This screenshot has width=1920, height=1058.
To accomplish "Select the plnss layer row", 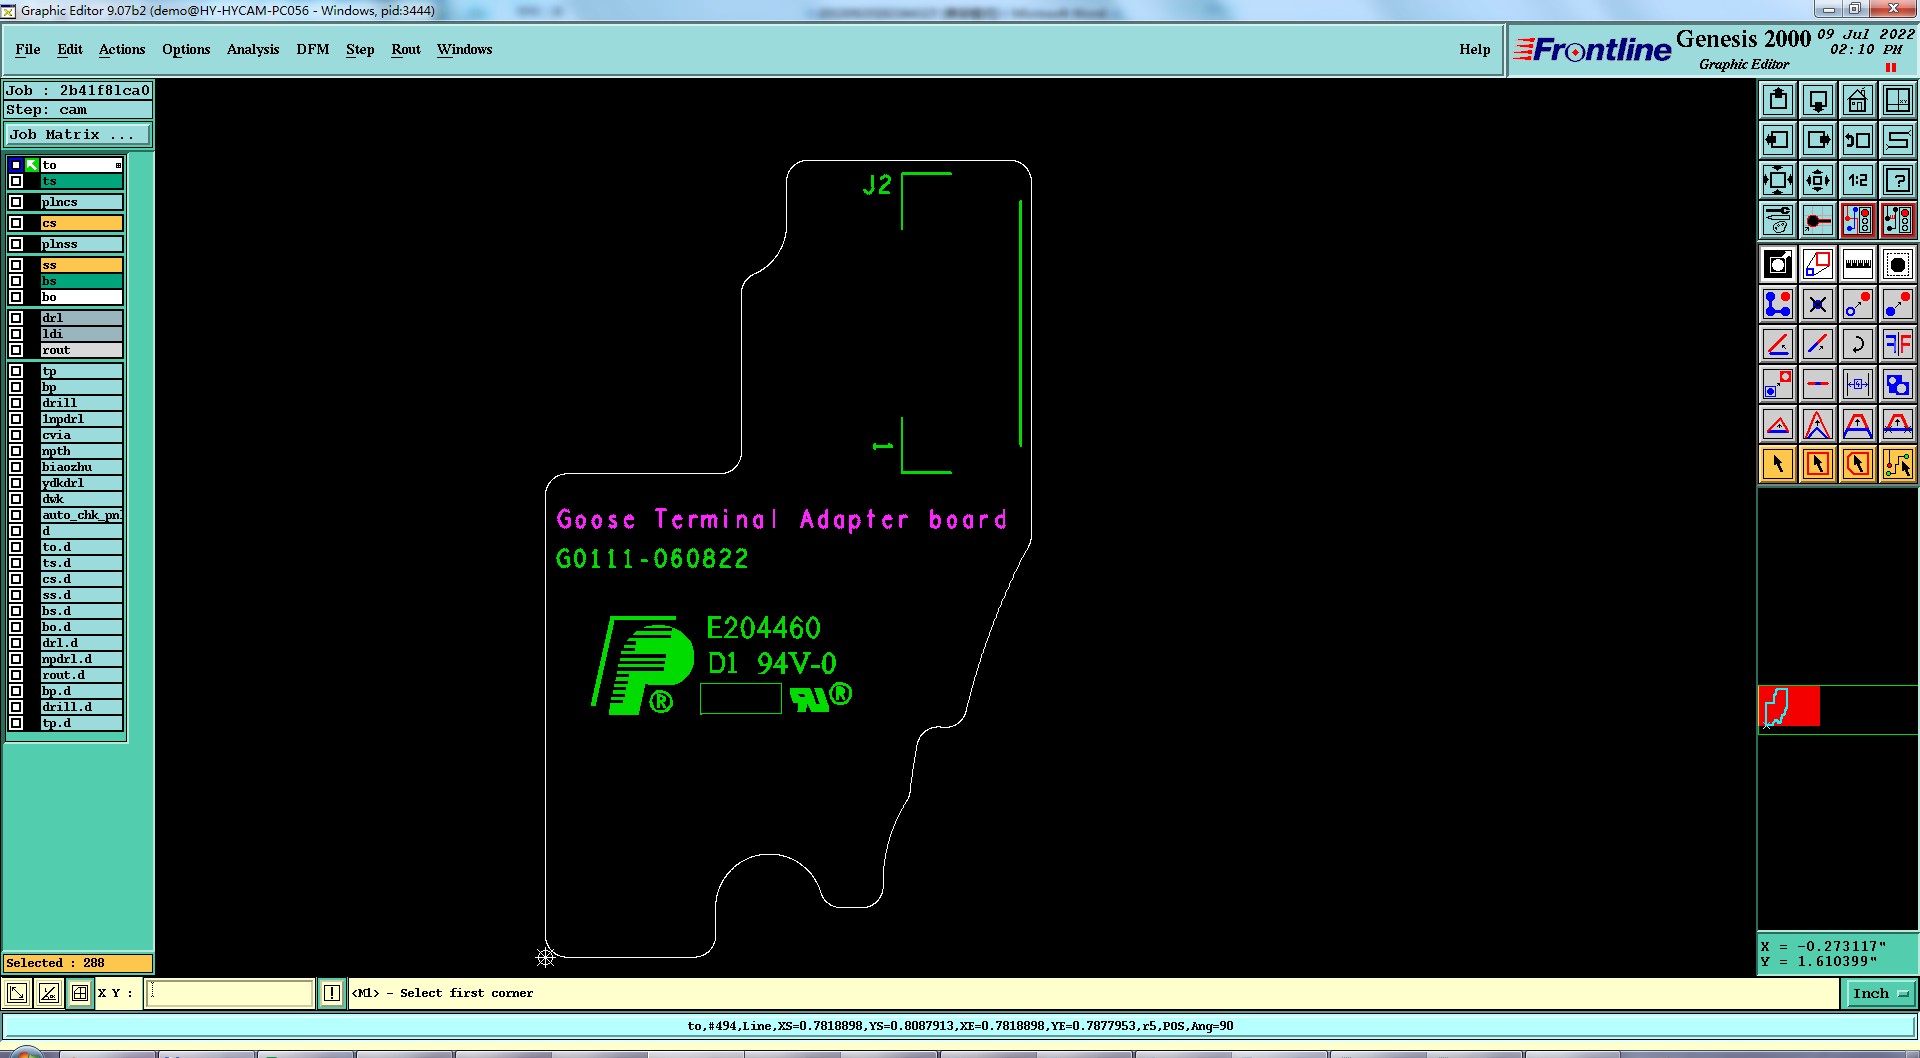I will click(x=82, y=244).
